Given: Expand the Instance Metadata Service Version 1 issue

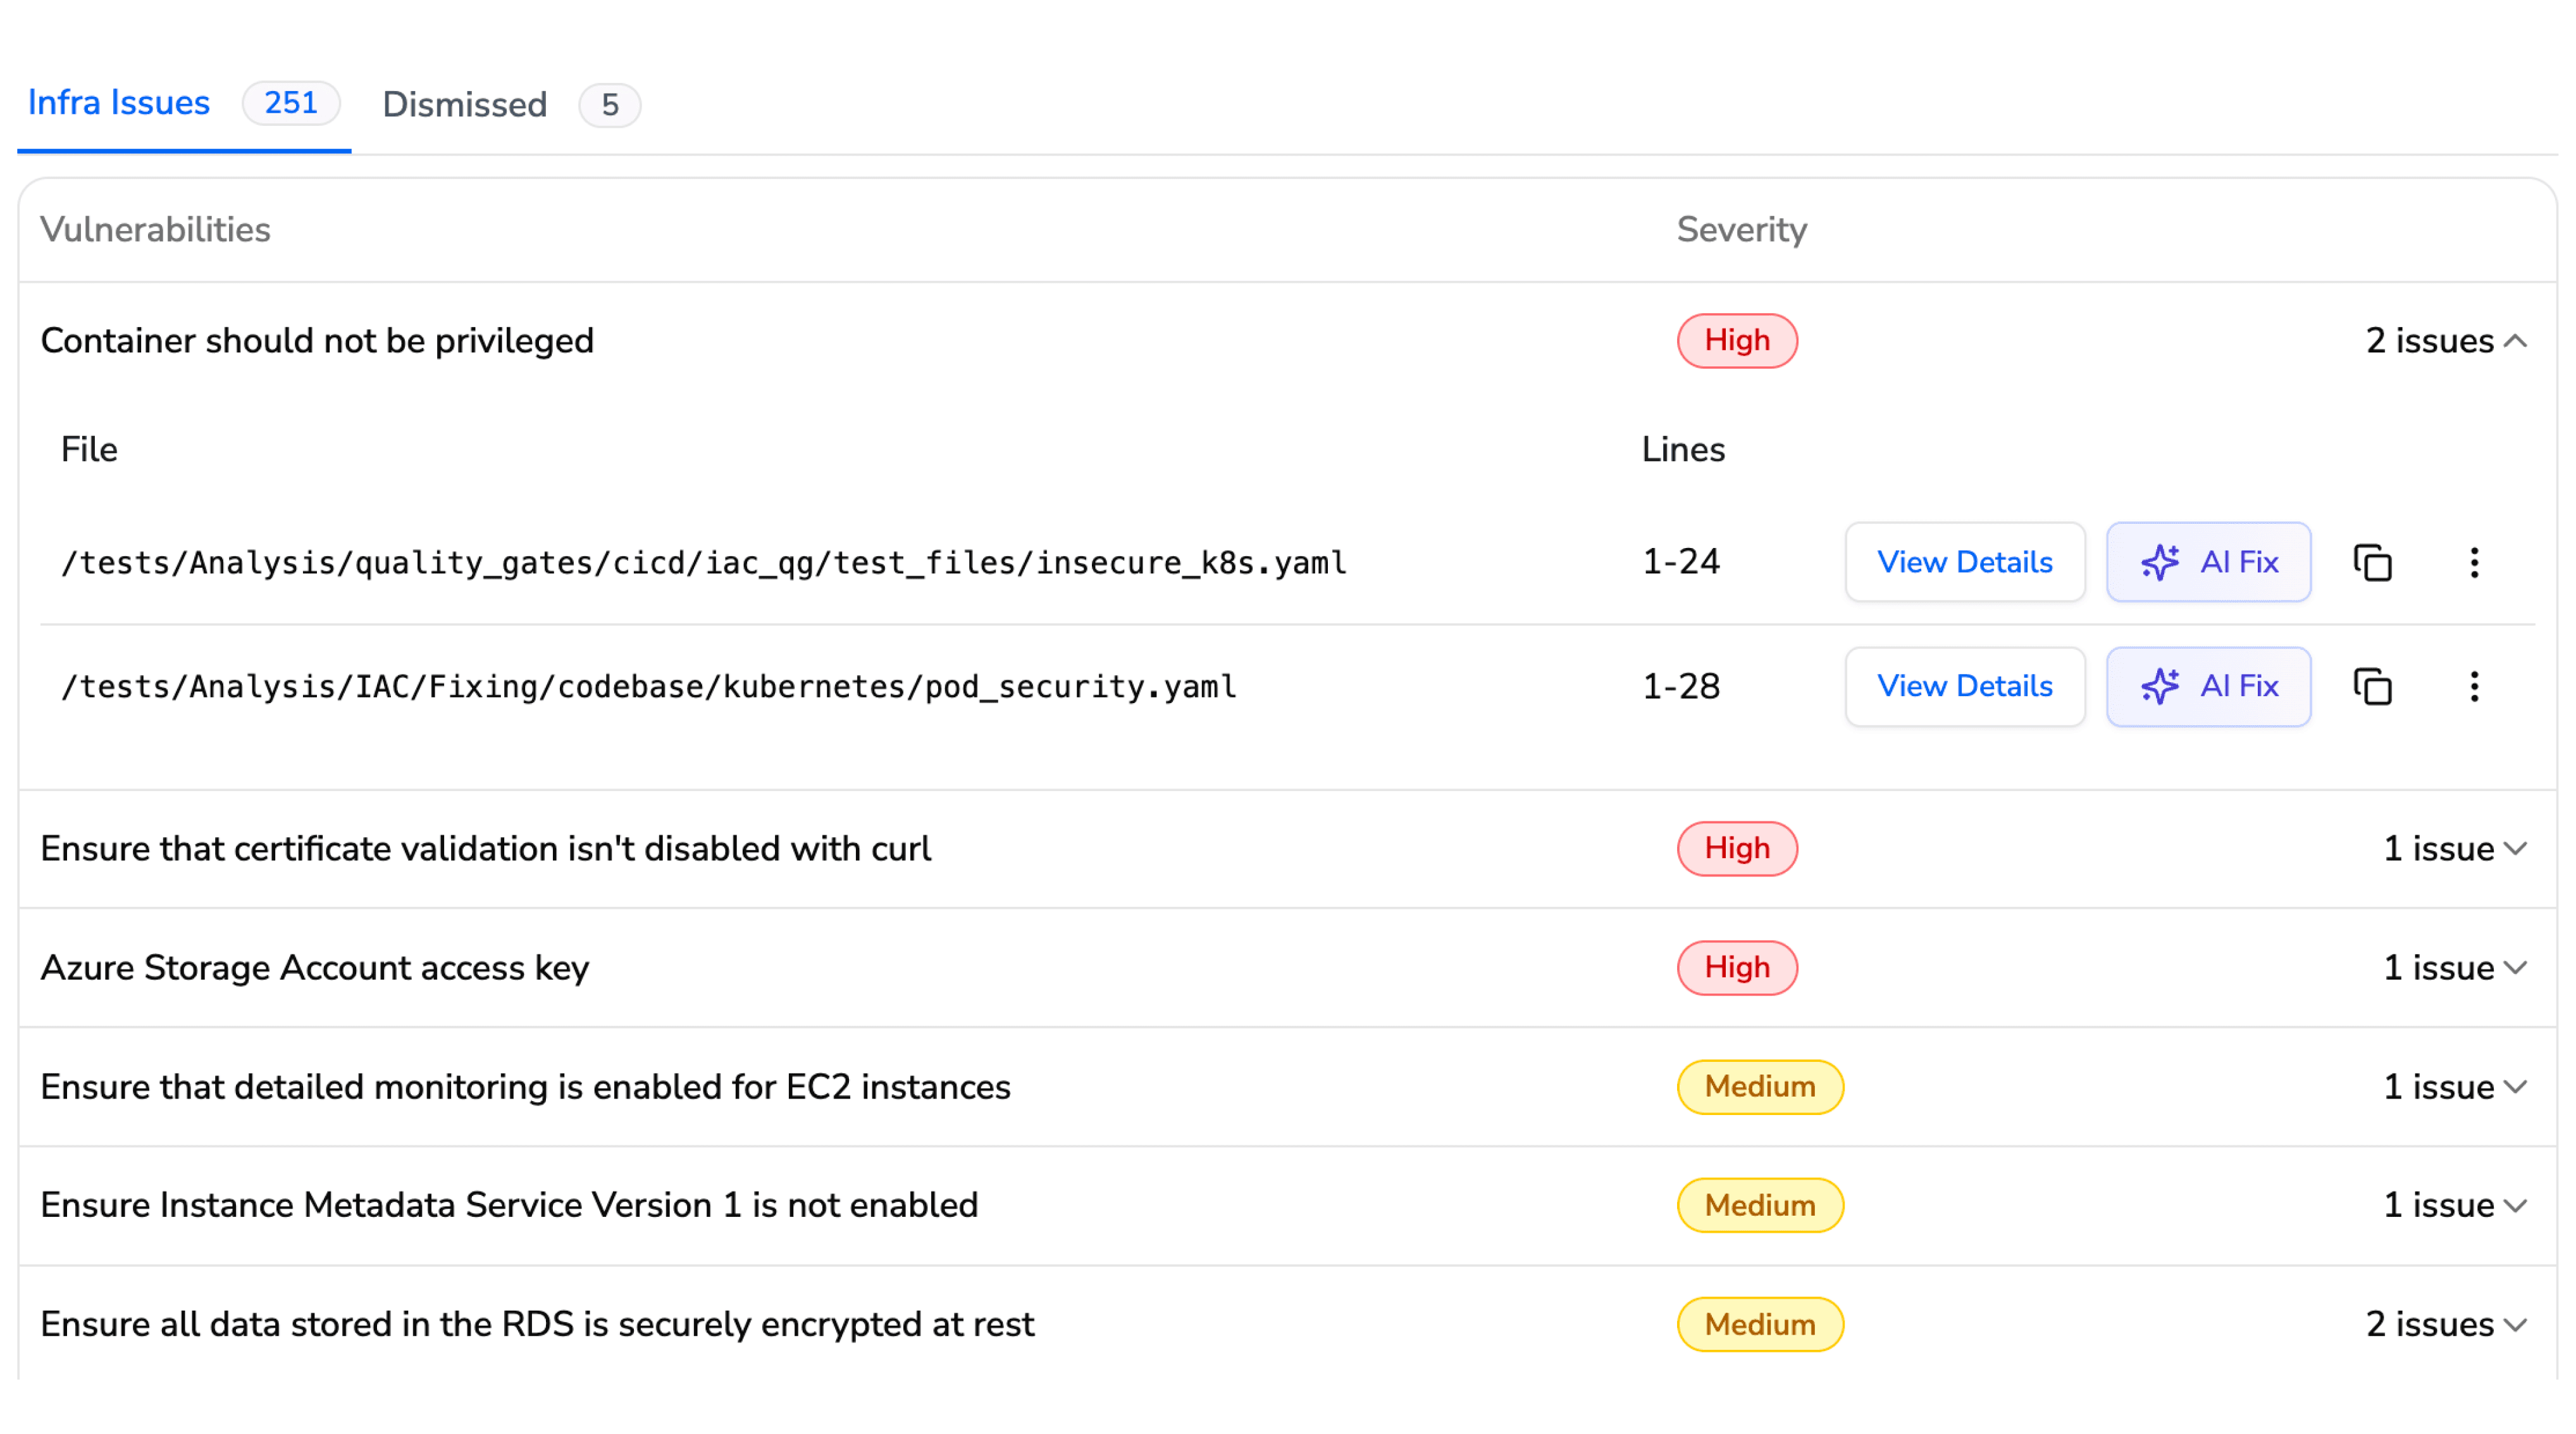Looking at the screenshot, I should tap(2455, 1205).
